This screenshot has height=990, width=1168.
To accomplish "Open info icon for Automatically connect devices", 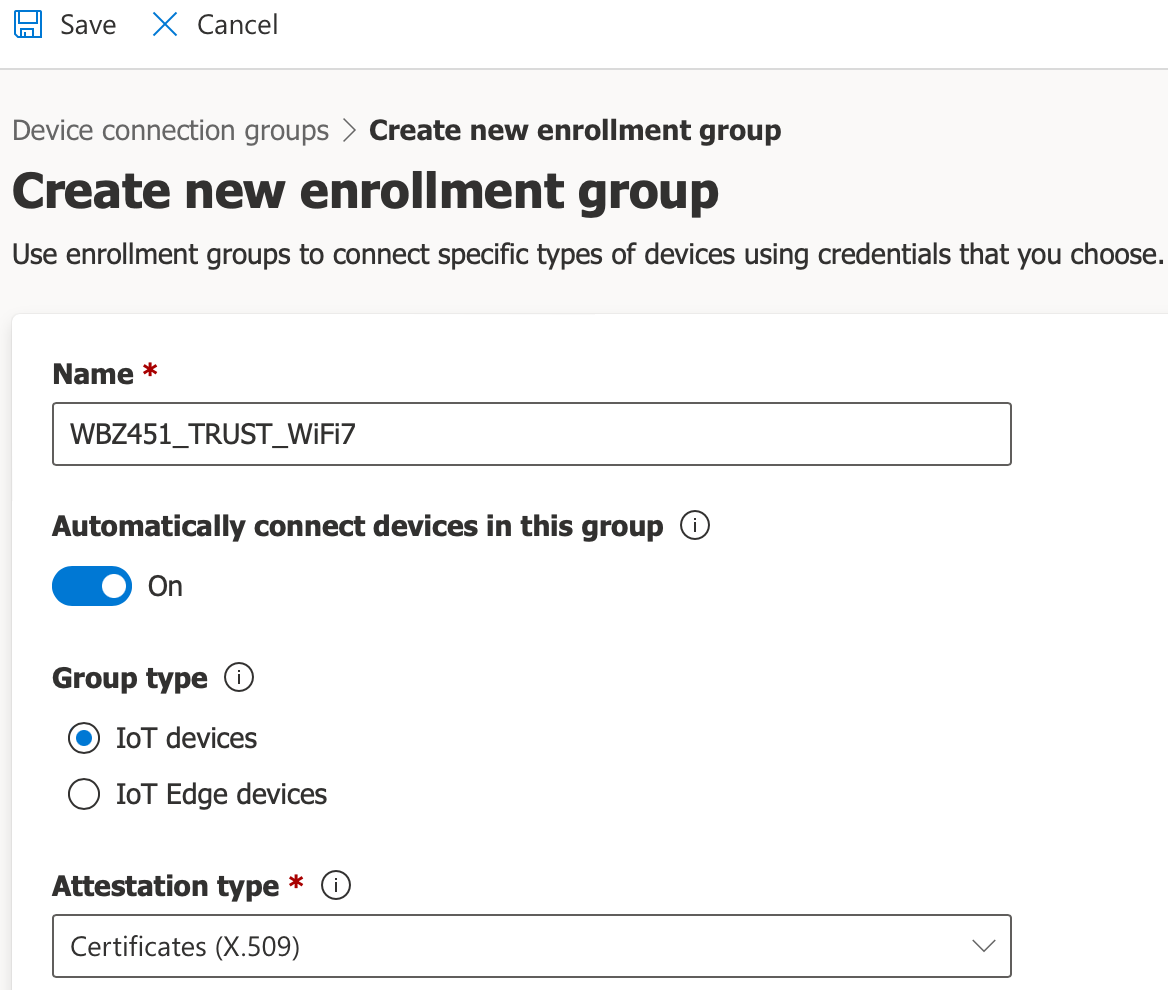I will point(694,526).
